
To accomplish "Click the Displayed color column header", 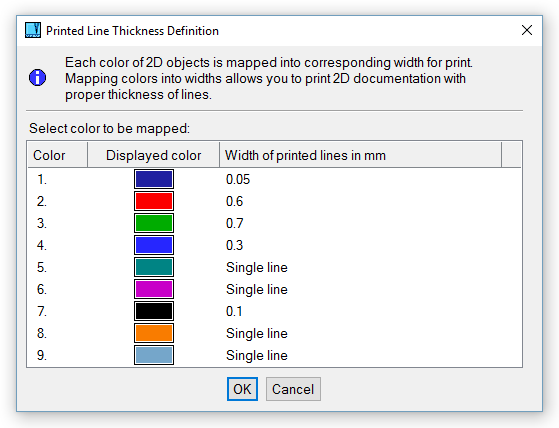I will point(154,155).
